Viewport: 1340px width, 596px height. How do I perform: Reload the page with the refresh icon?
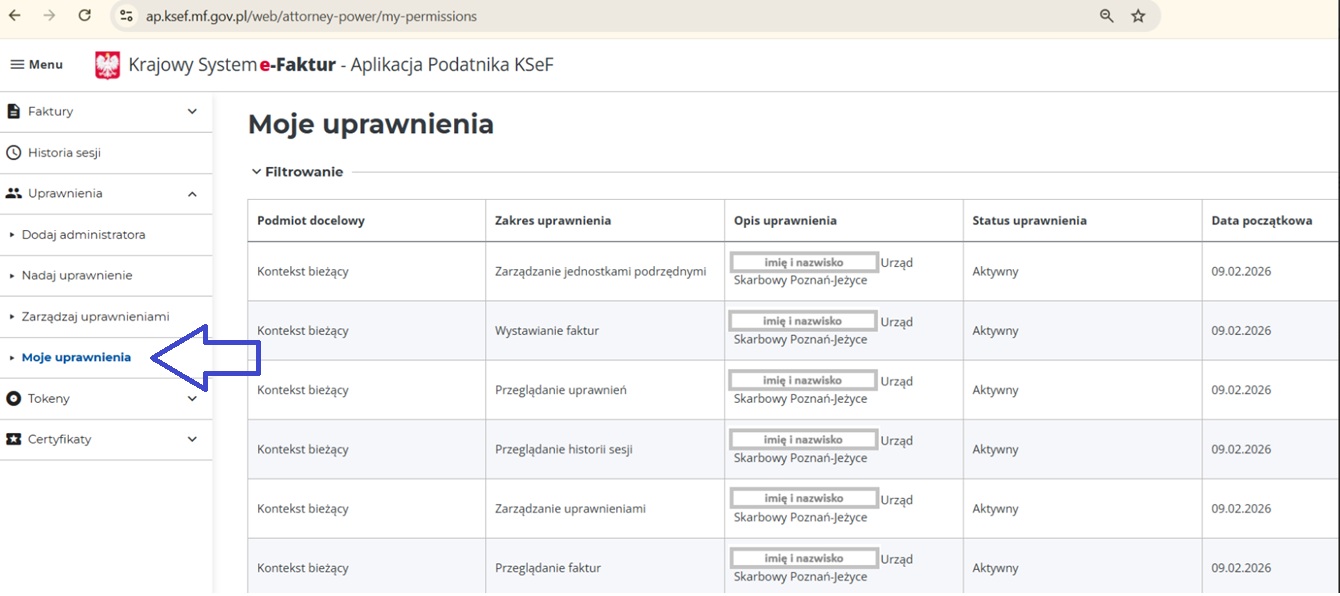click(x=85, y=16)
